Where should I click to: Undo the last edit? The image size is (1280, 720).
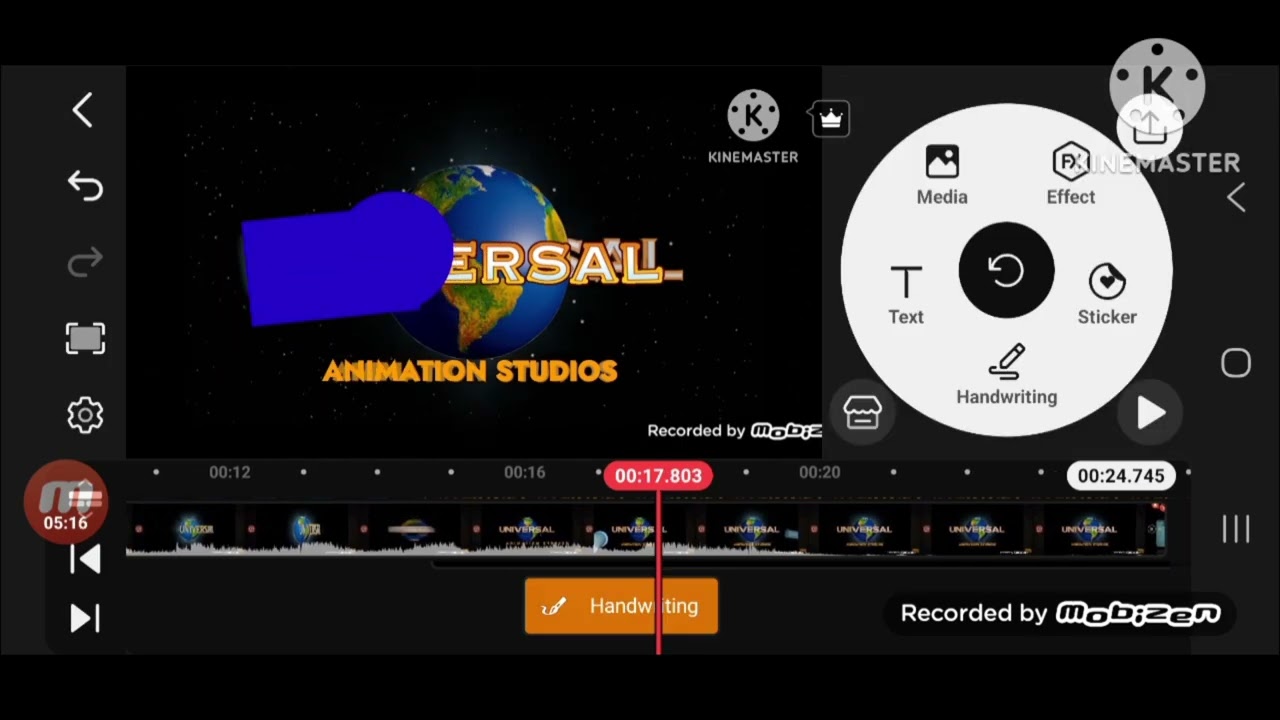pos(85,186)
